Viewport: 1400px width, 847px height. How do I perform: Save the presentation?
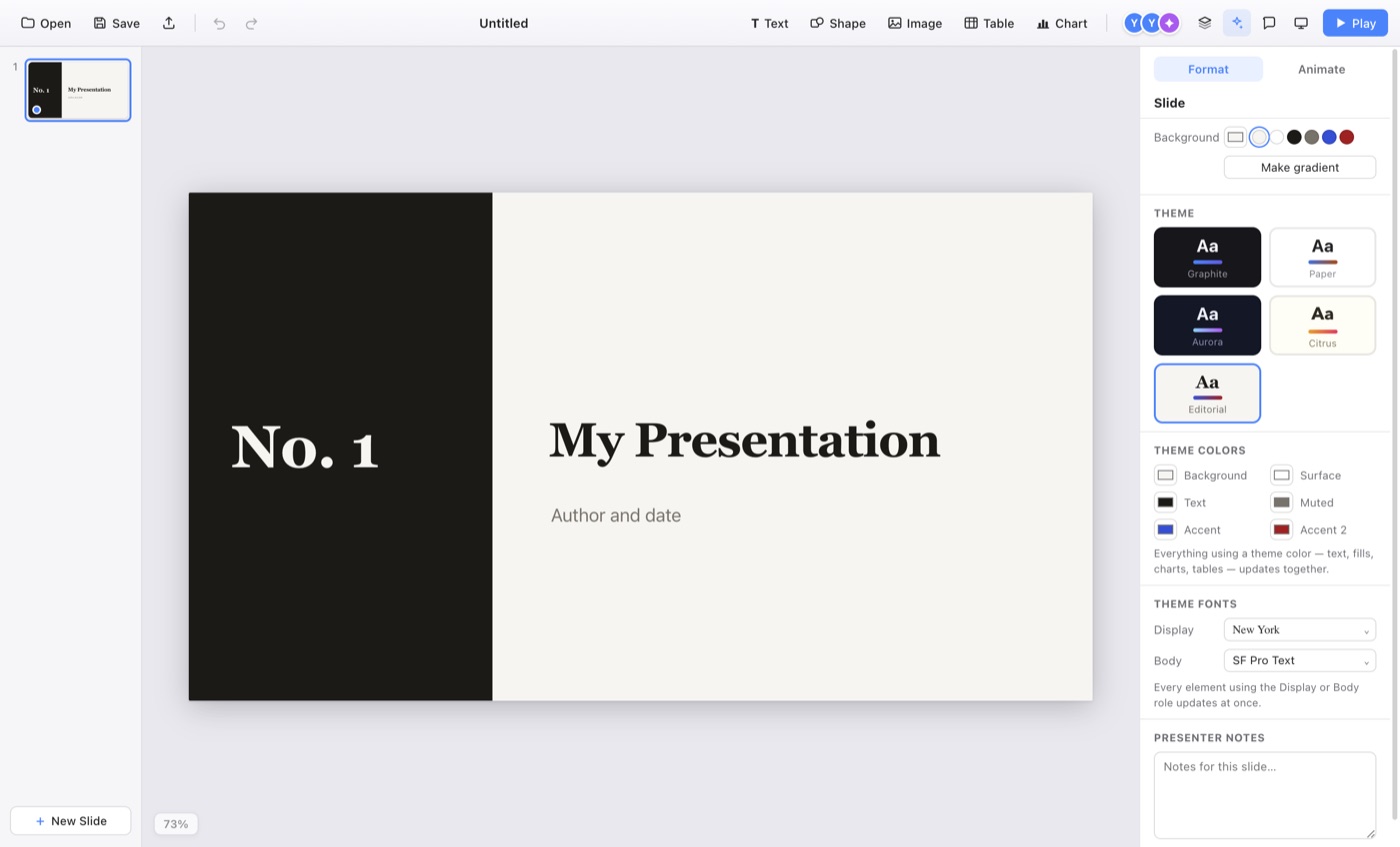pos(116,23)
